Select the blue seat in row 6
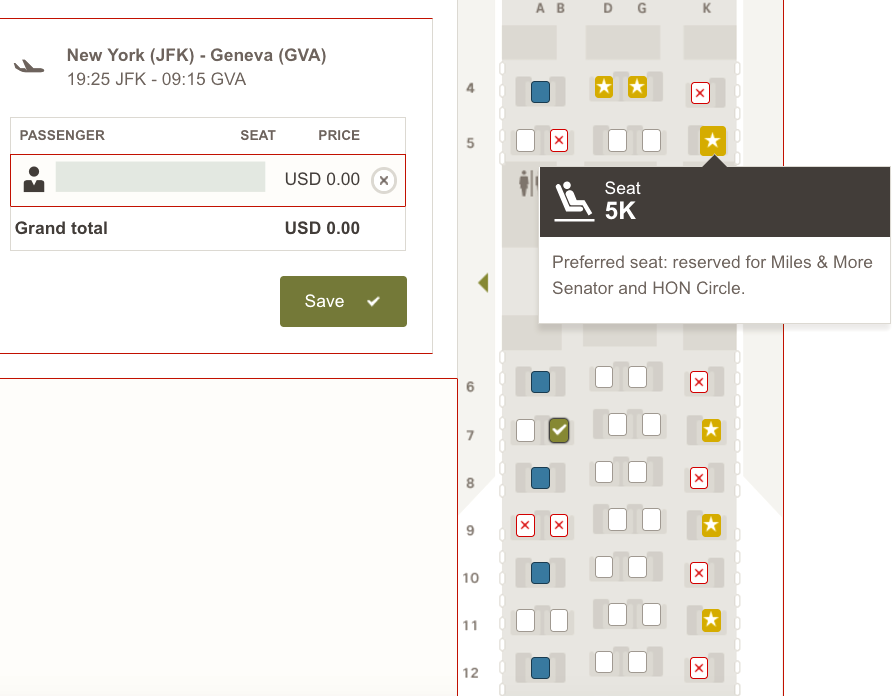Screen dimensions: 893x696 pos(540,382)
